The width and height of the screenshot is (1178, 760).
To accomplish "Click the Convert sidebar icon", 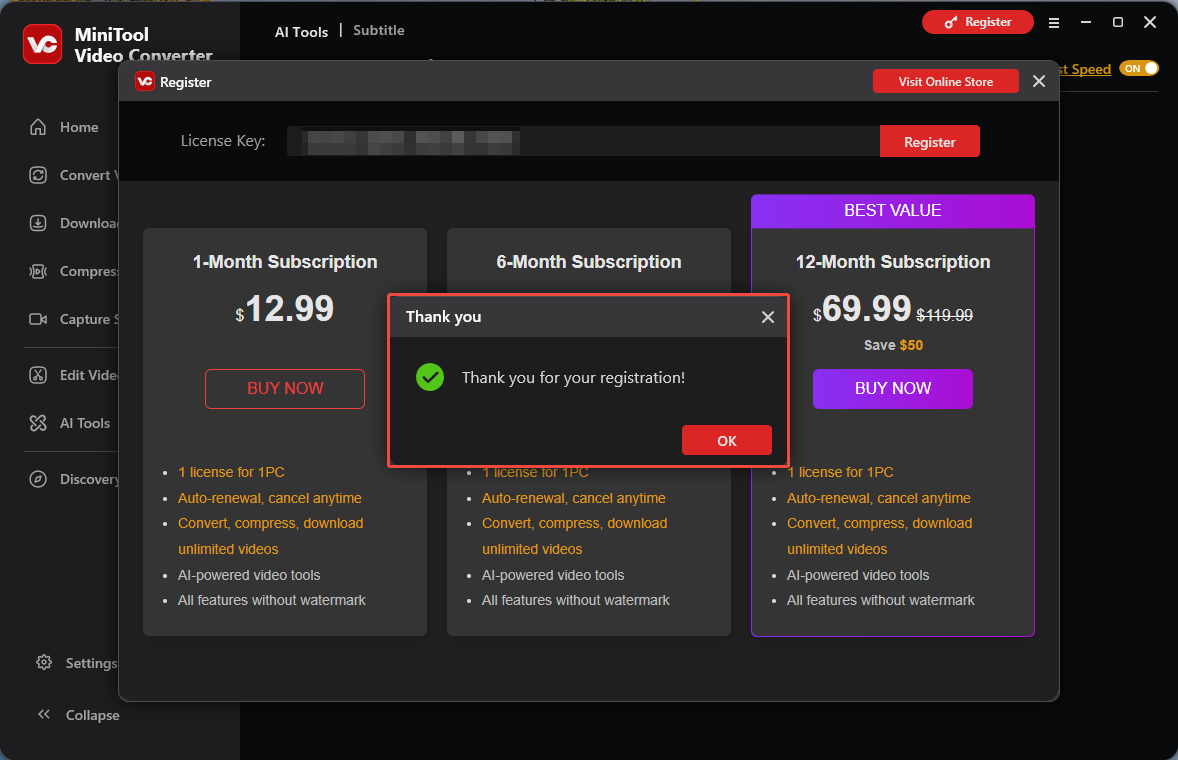I will tap(38, 175).
